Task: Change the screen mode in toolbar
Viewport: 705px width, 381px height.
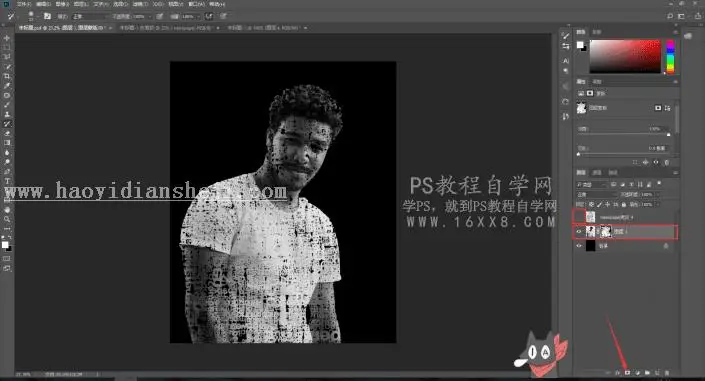Action: (x=7, y=269)
